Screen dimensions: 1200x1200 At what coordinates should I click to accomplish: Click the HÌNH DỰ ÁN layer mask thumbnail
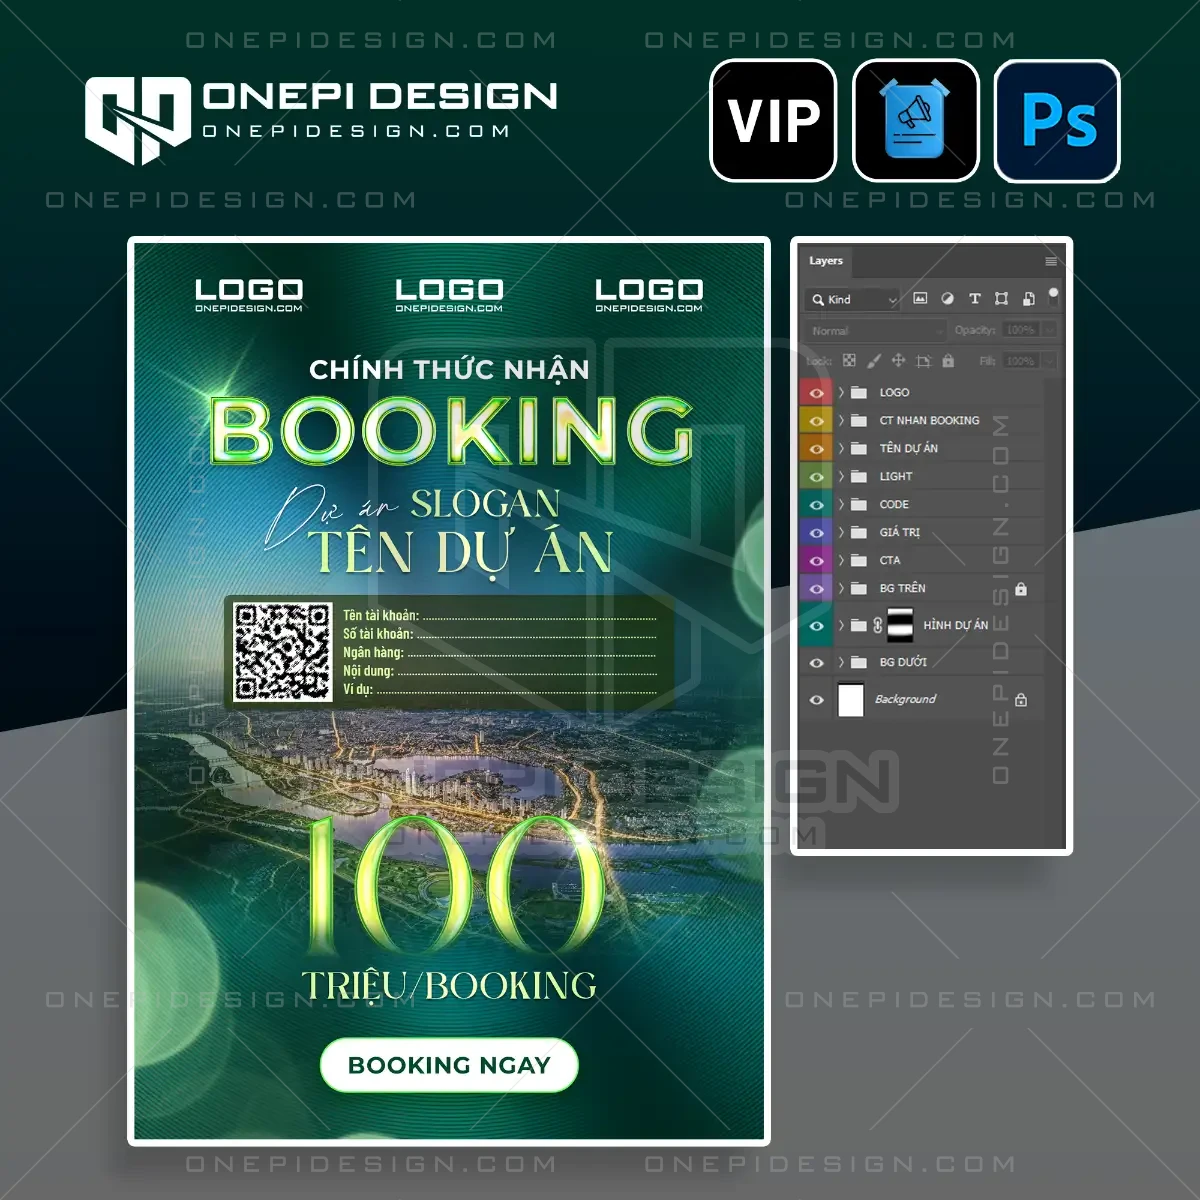(x=901, y=625)
